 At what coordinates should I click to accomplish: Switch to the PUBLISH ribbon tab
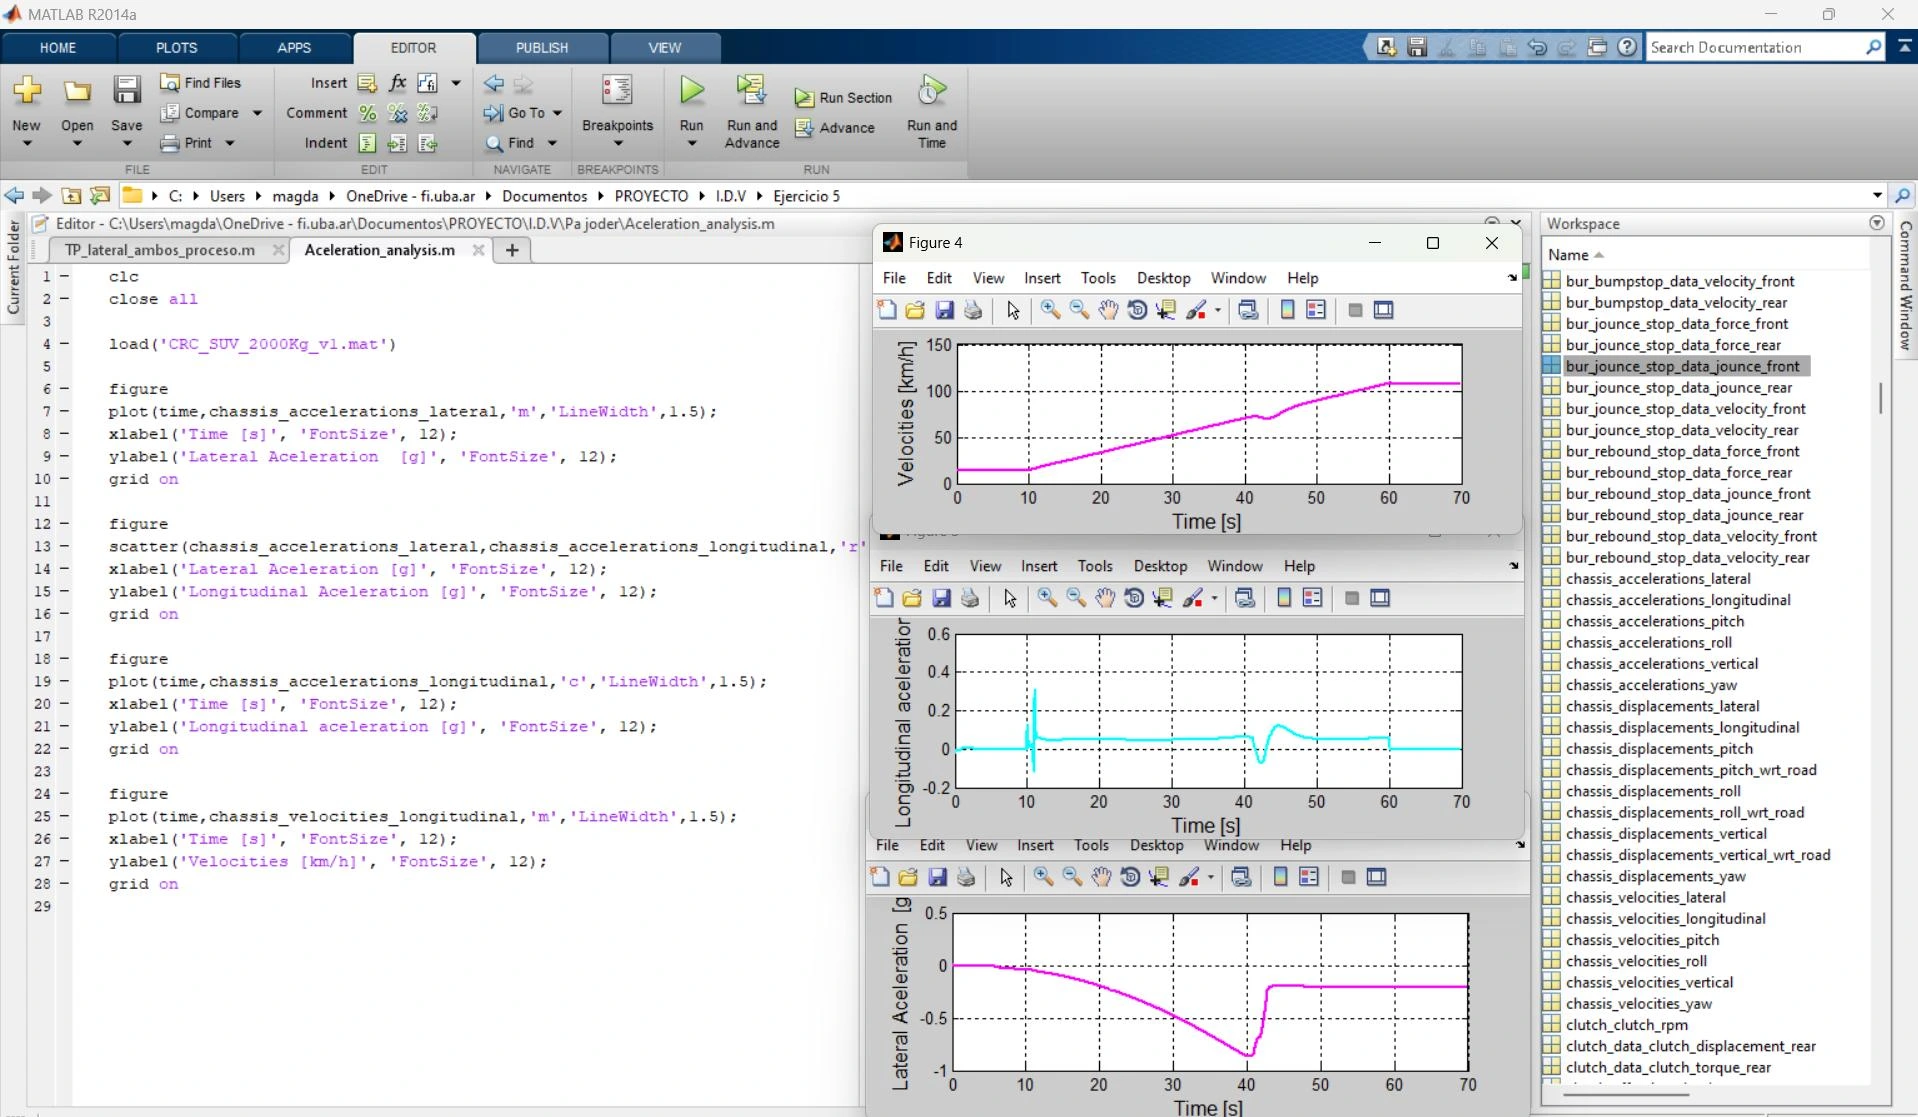tap(542, 48)
